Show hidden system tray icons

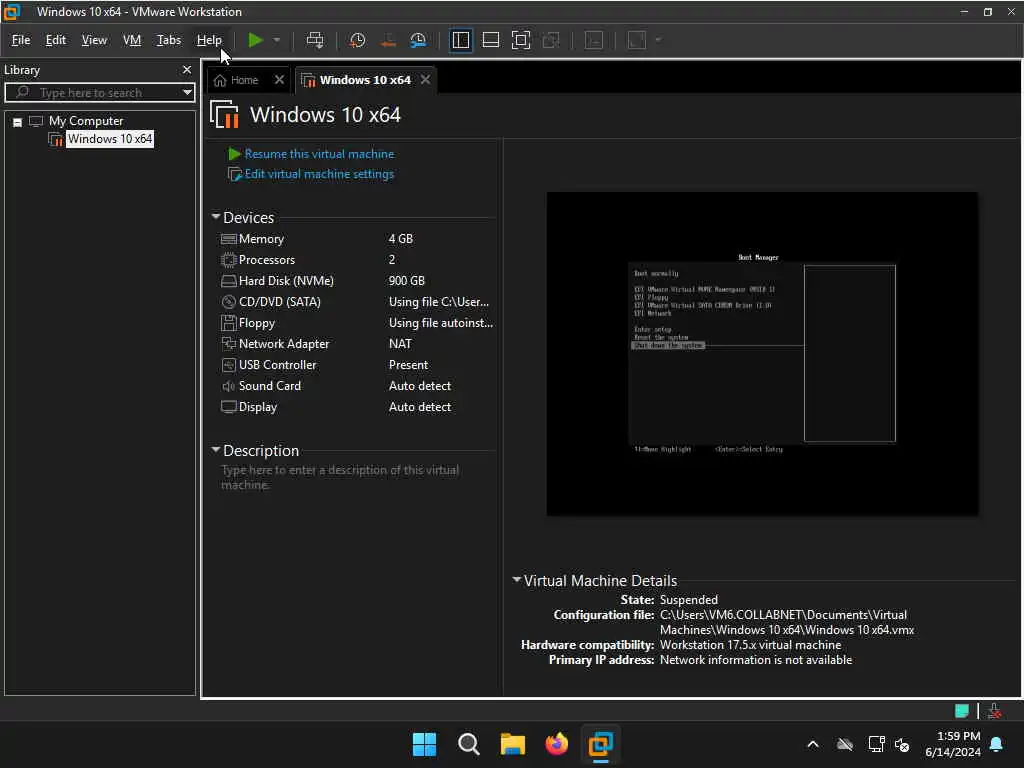click(x=813, y=744)
